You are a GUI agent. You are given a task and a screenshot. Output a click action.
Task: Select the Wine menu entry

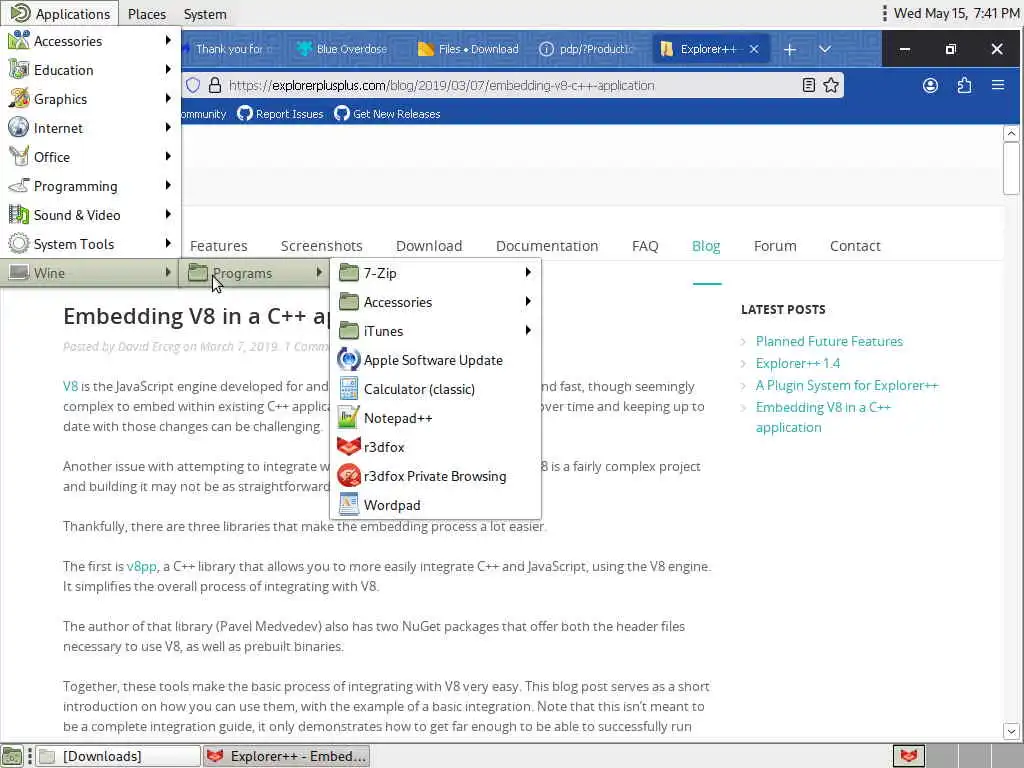[90, 273]
